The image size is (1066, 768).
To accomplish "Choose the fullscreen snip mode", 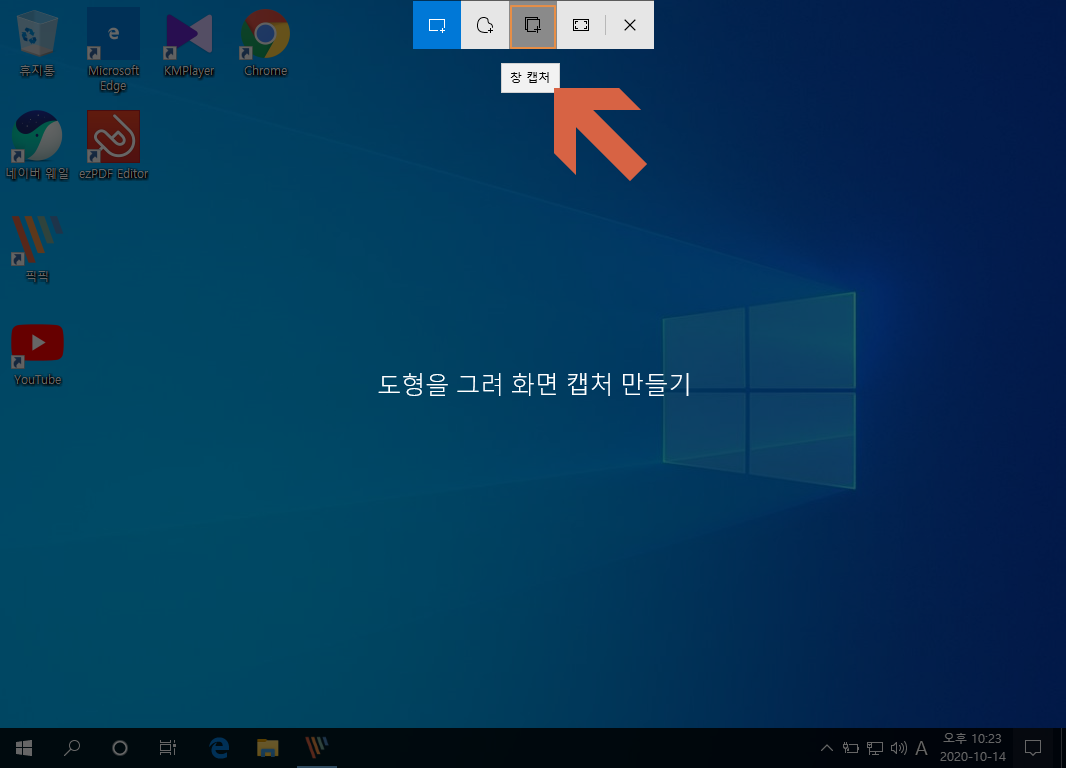I will (x=581, y=25).
